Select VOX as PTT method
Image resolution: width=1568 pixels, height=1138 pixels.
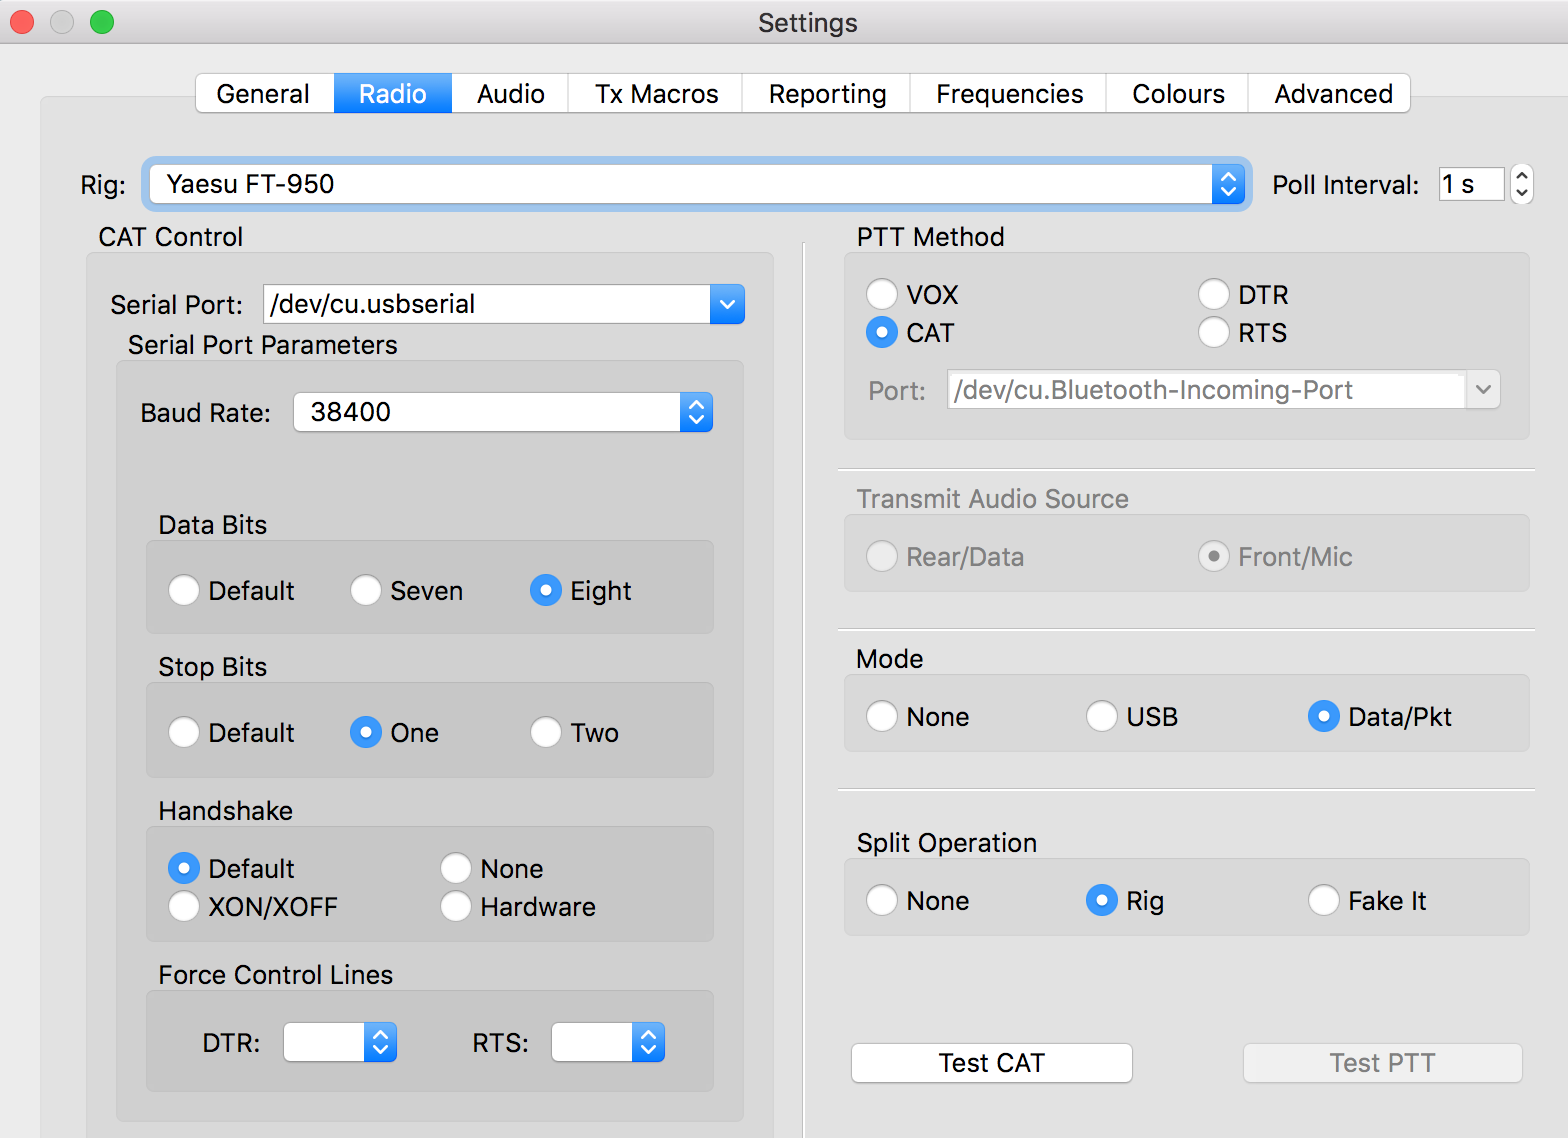(882, 294)
